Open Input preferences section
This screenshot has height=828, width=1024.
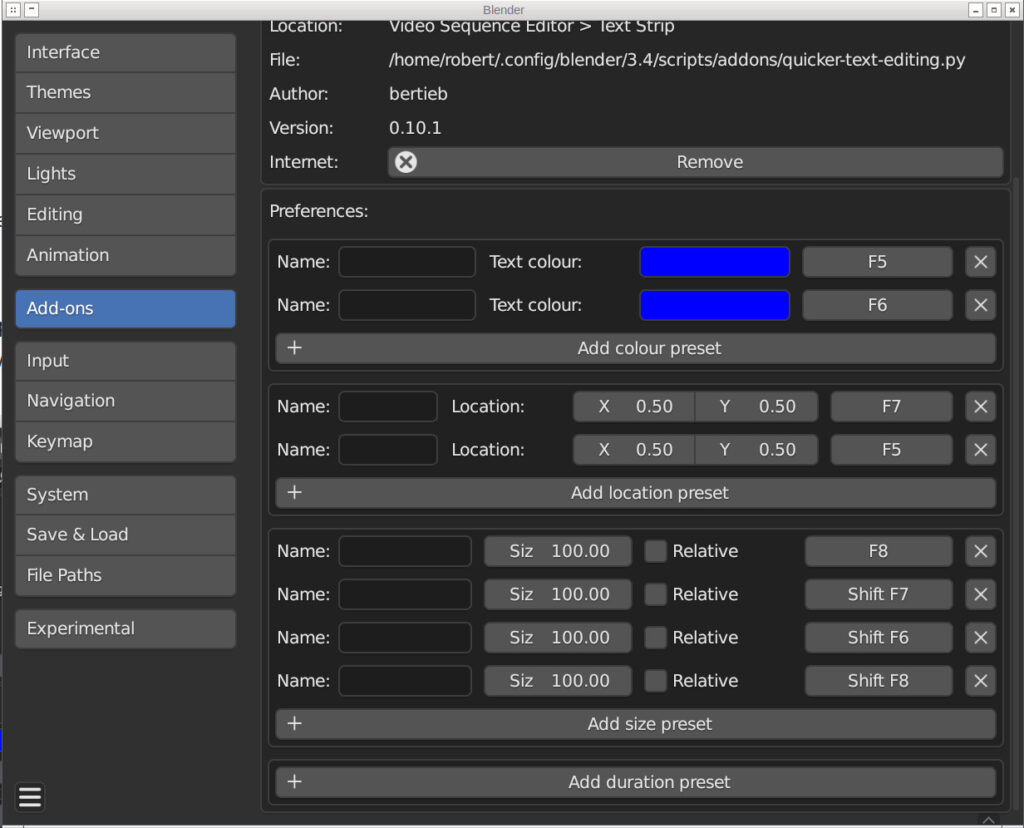tap(125, 361)
